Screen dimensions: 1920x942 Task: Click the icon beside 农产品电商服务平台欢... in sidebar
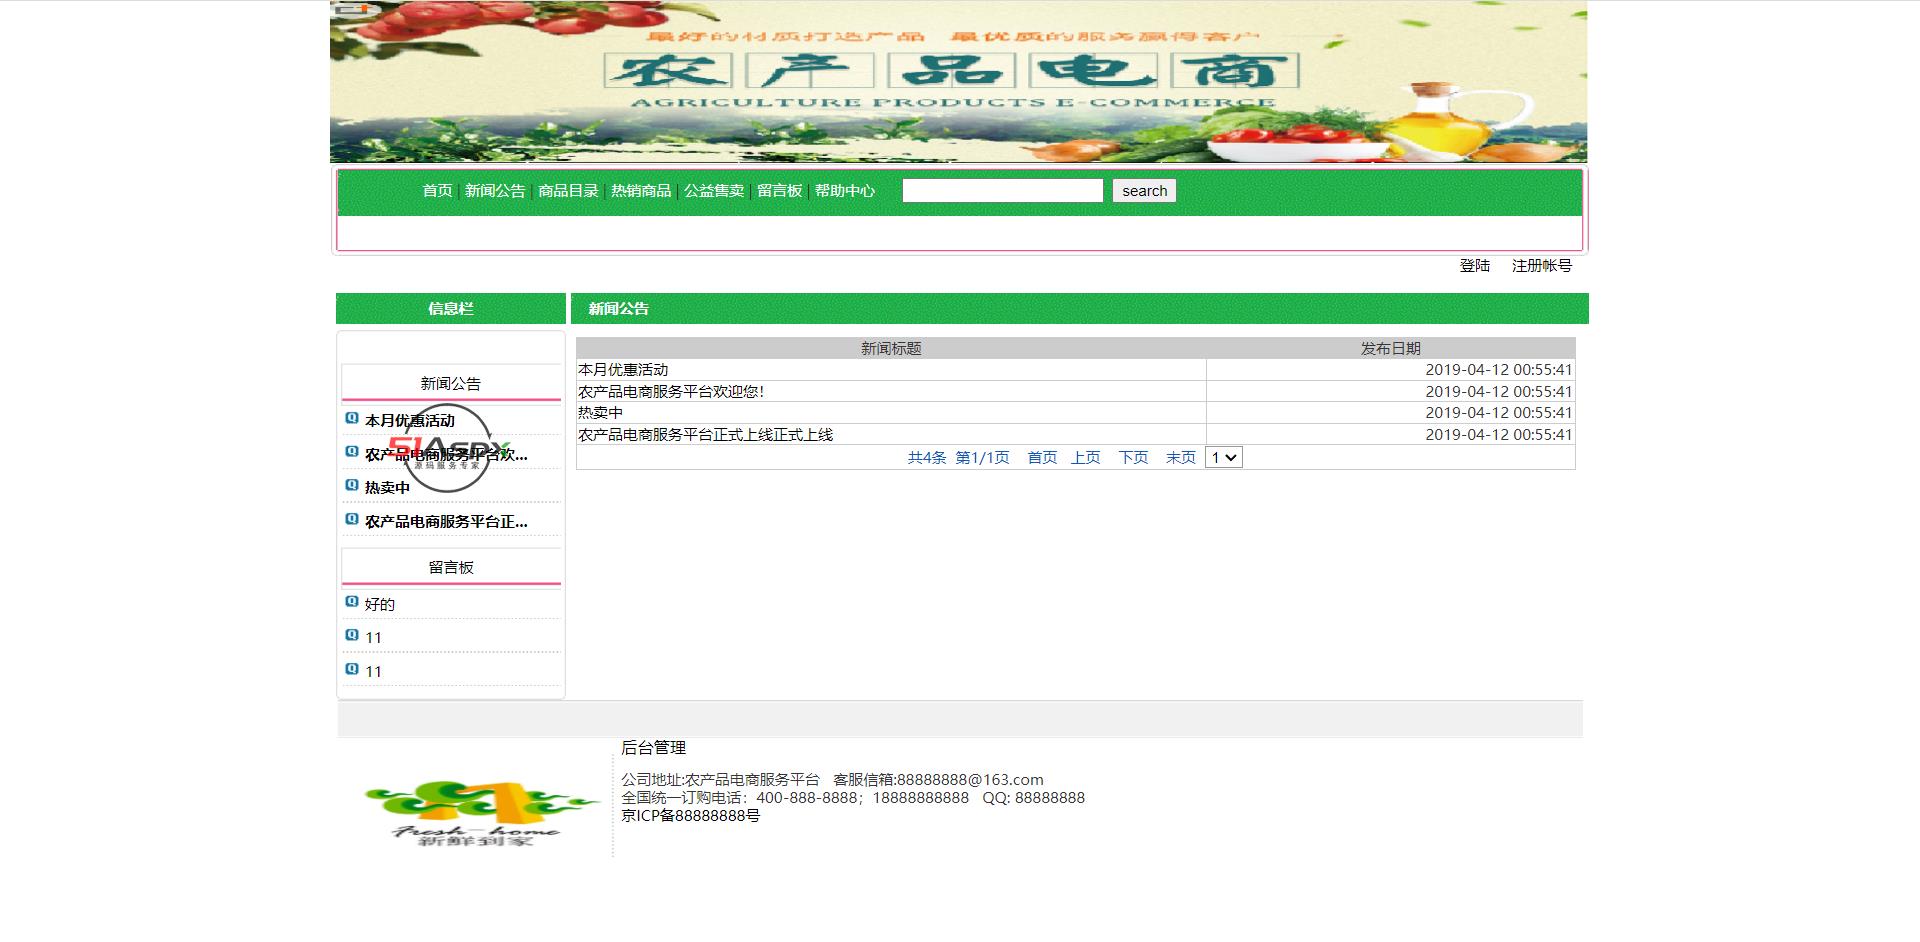pyautogui.click(x=351, y=452)
